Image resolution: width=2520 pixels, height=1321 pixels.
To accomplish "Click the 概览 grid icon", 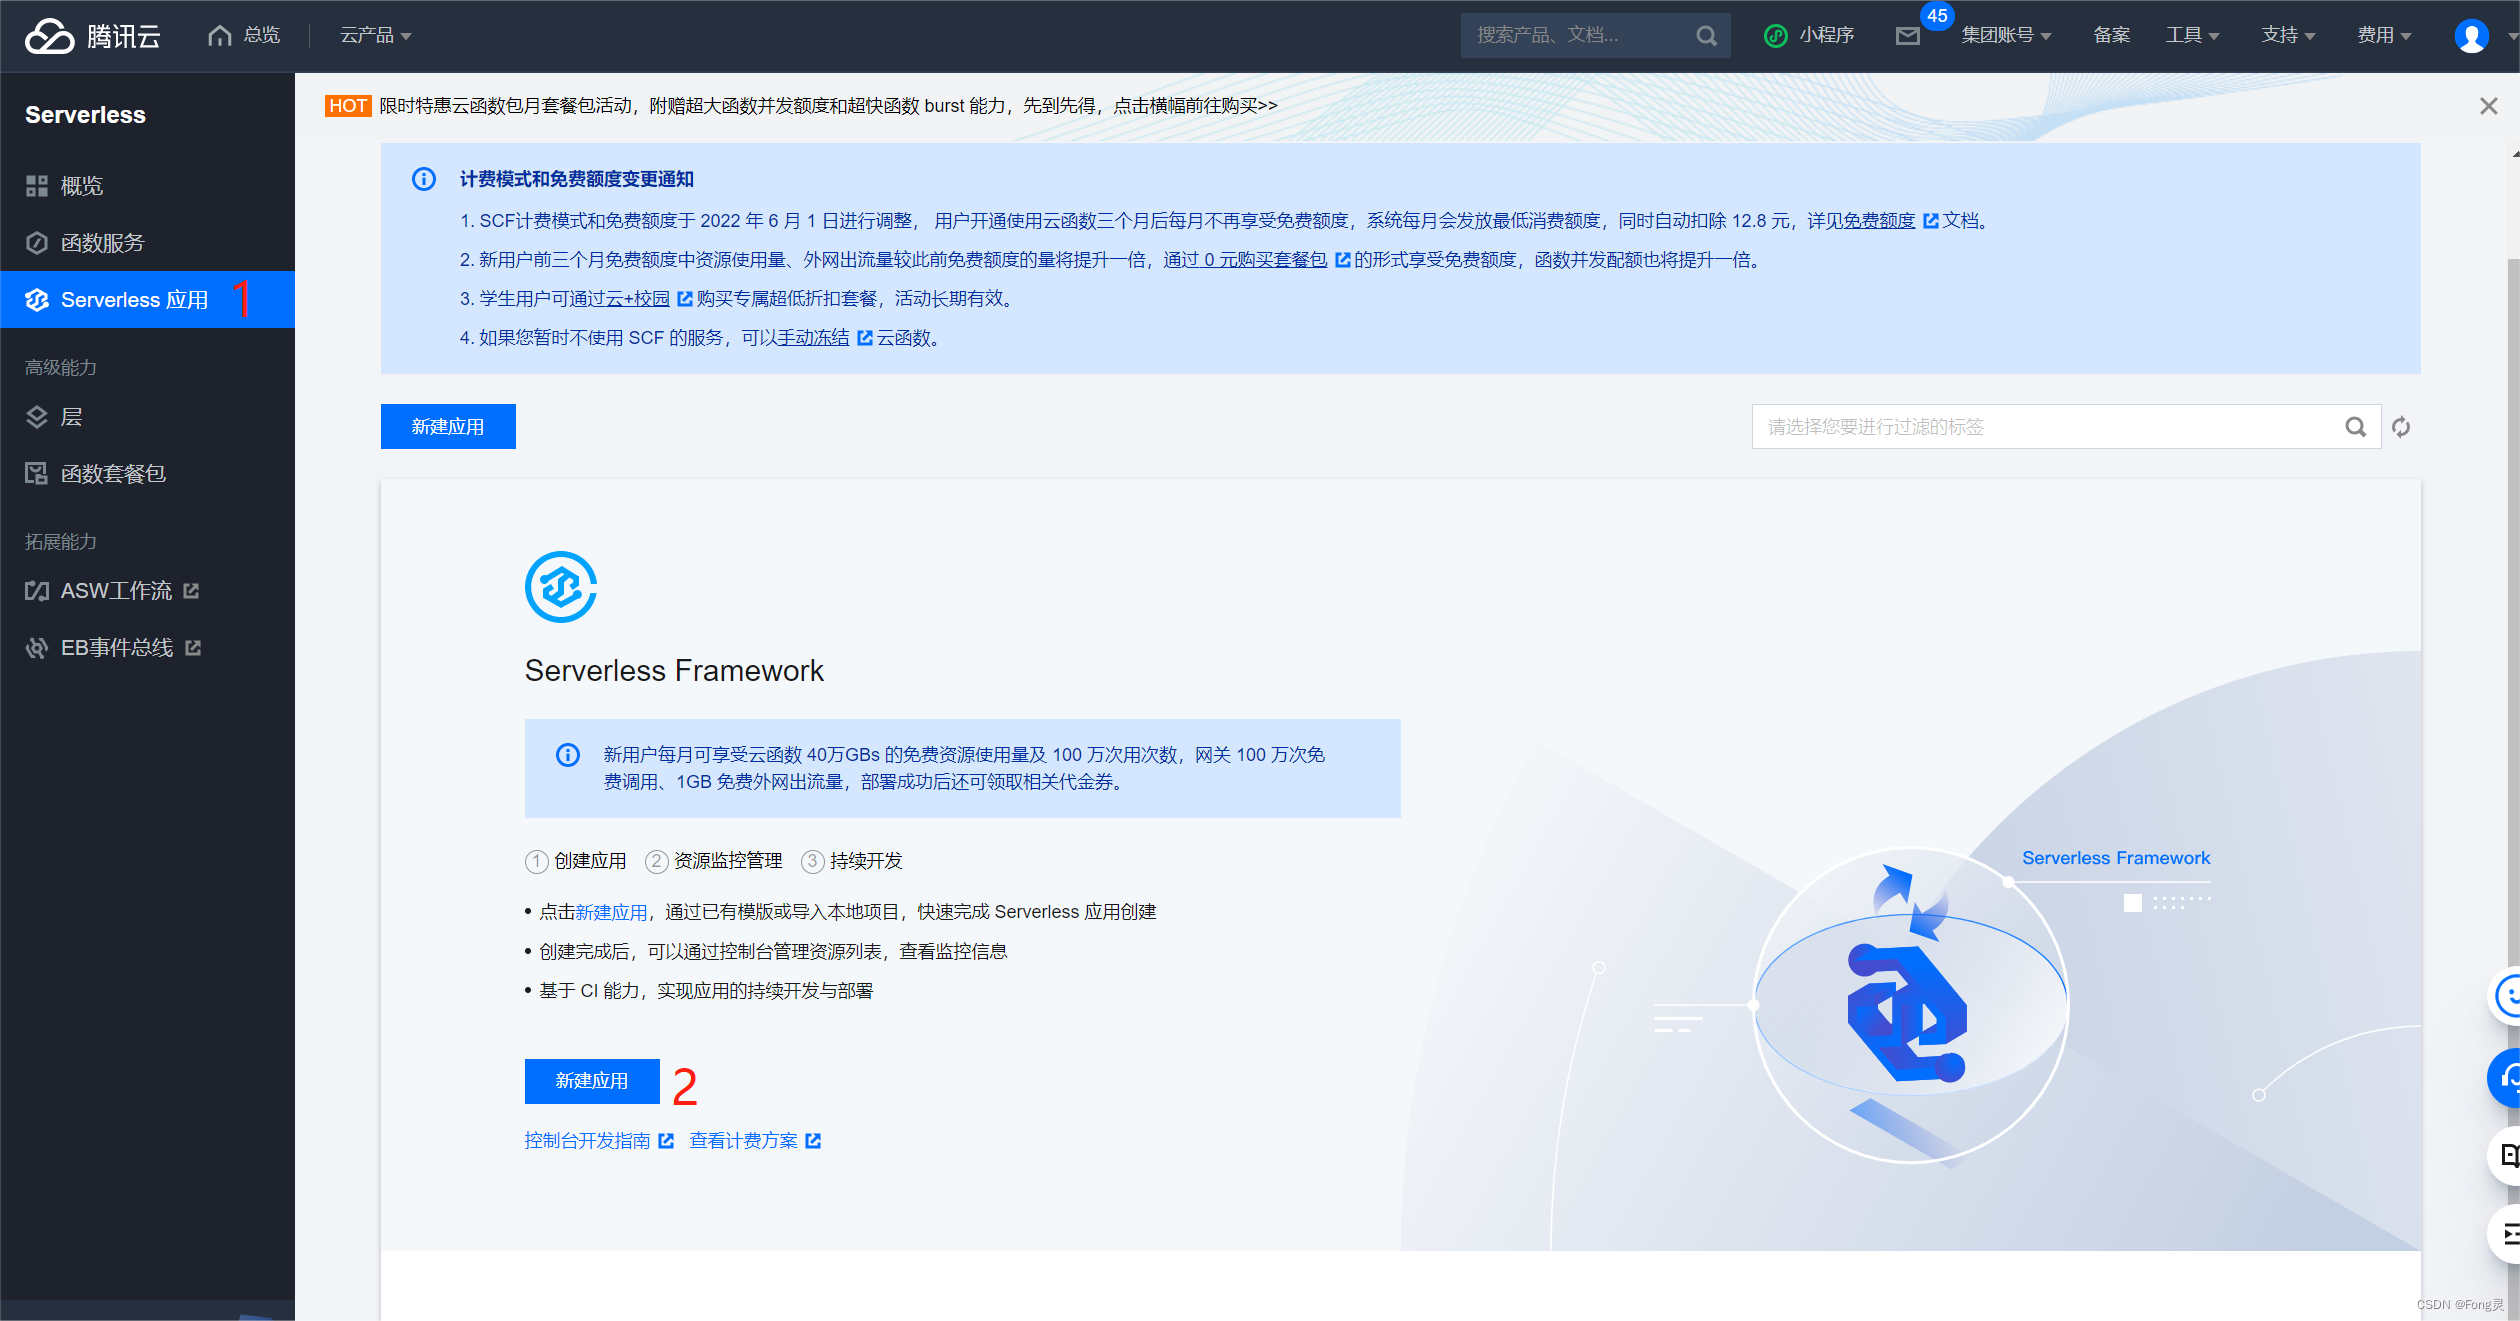I will tap(37, 186).
